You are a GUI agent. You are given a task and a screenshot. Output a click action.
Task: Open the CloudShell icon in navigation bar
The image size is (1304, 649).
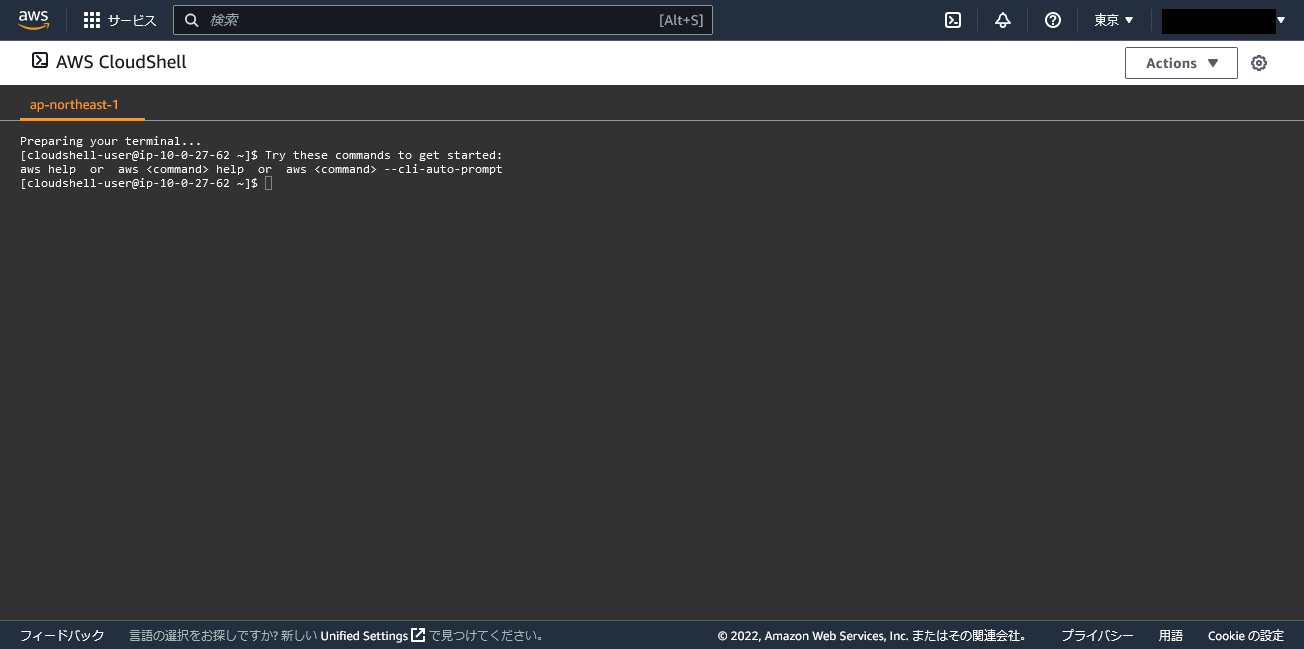pyautogui.click(x=952, y=19)
